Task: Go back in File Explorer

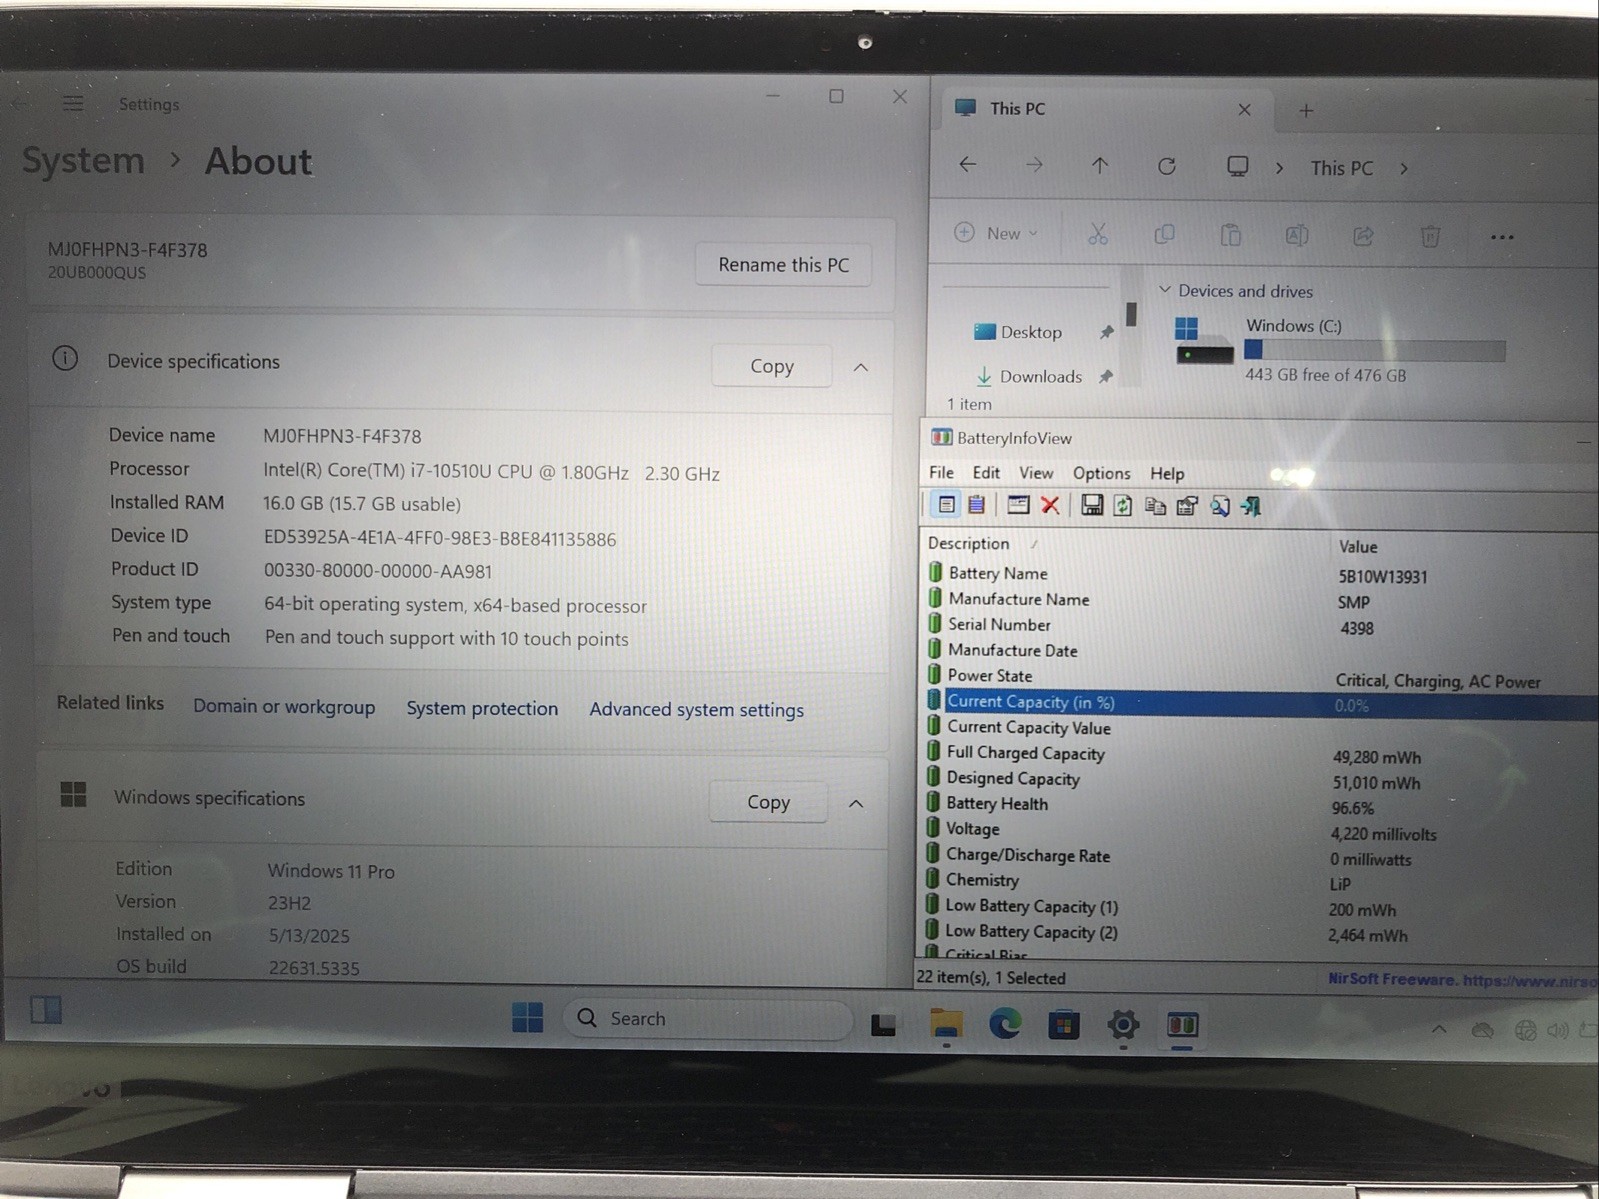Action: [967, 164]
